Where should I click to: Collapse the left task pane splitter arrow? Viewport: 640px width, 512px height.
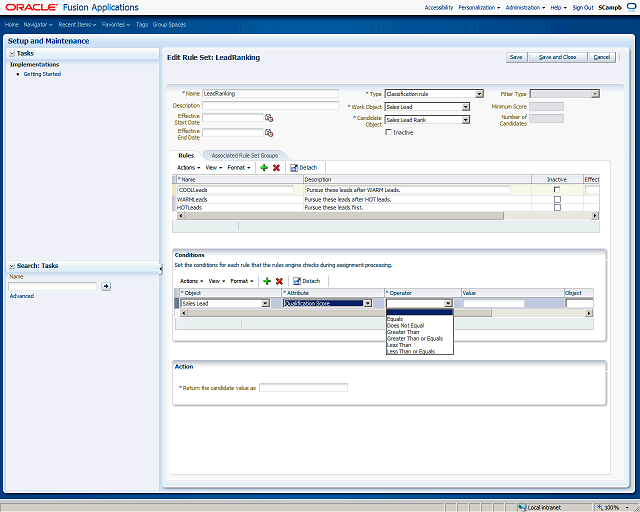[160, 269]
